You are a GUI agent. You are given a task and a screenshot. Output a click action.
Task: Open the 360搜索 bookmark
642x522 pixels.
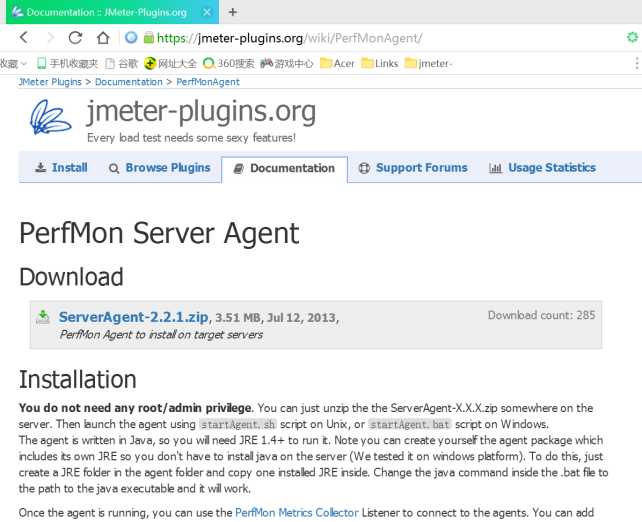tap(228, 63)
